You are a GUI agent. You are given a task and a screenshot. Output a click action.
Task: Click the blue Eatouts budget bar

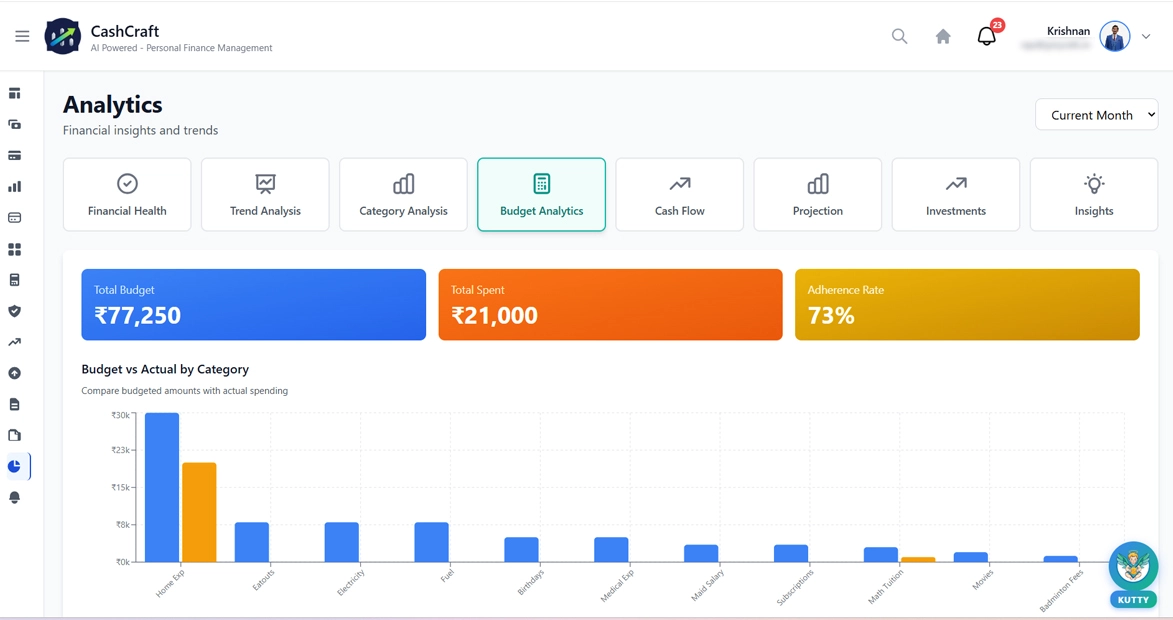click(252, 542)
